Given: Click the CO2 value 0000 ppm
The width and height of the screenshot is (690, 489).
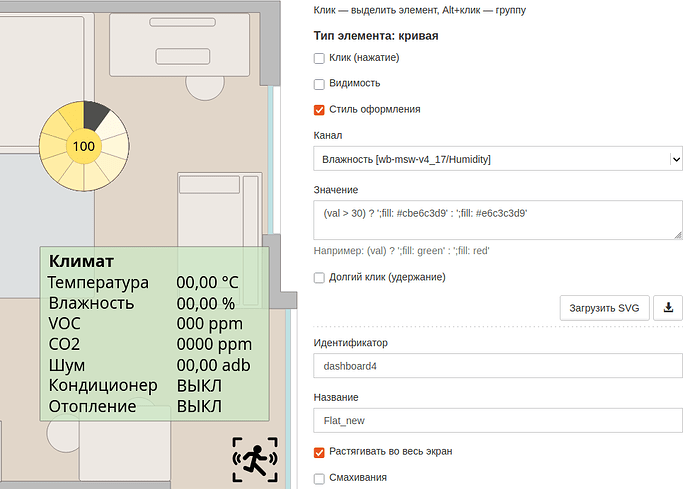Looking at the screenshot, I should pos(214,345).
